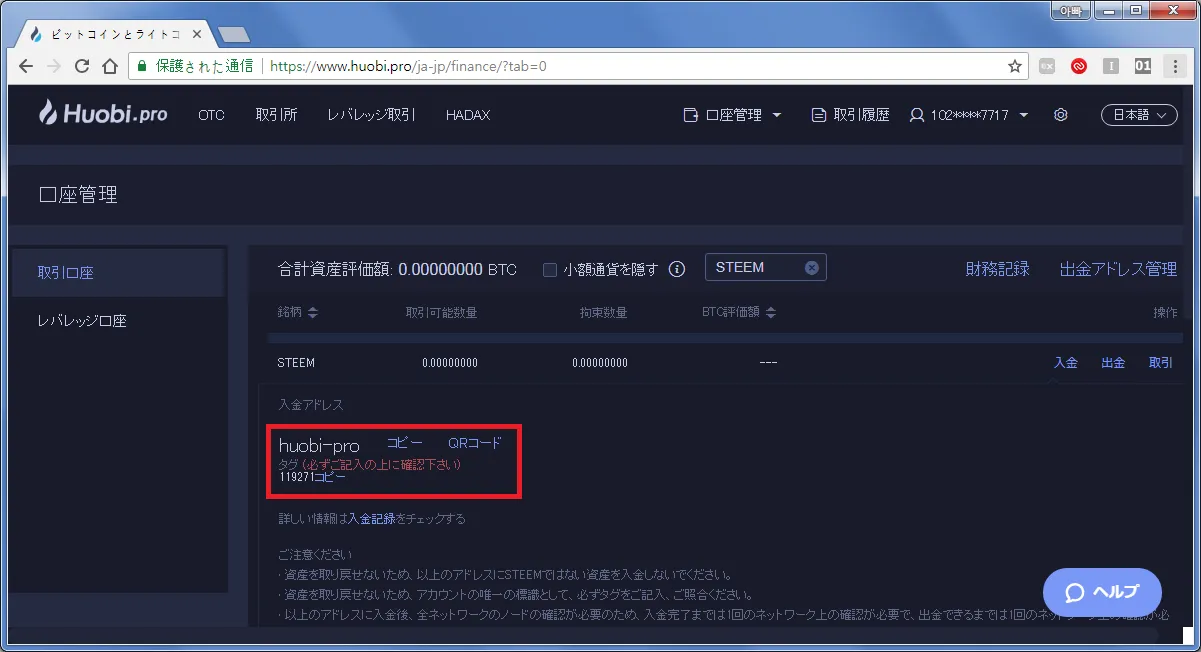Image resolution: width=1201 pixels, height=652 pixels.
Task: Clear the STEEM search with x icon
Action: click(812, 267)
